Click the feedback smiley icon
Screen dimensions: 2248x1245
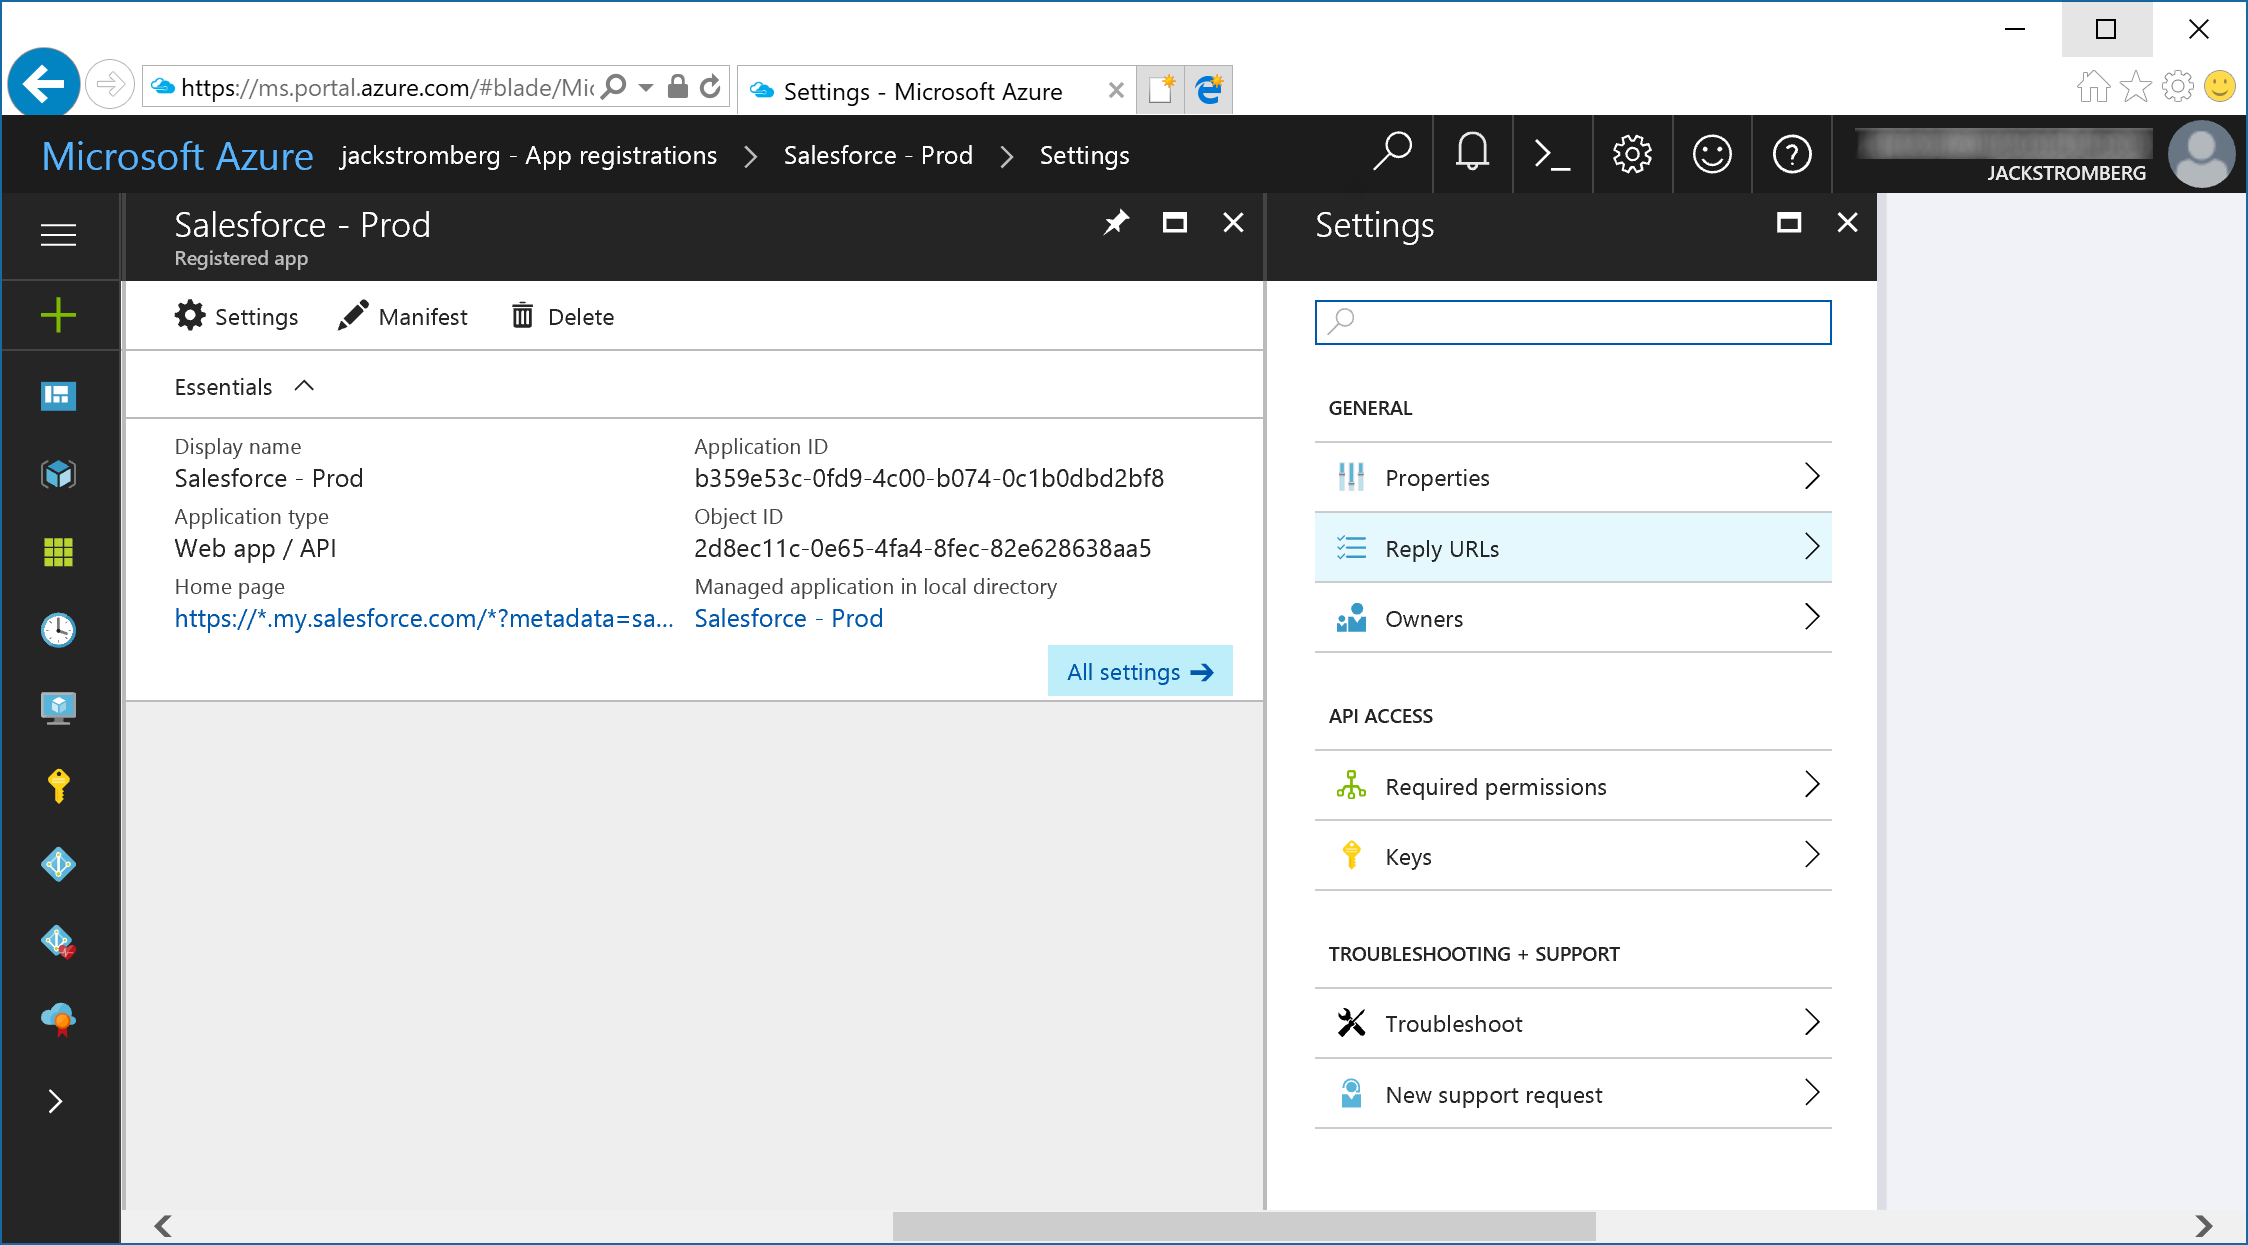(1712, 154)
